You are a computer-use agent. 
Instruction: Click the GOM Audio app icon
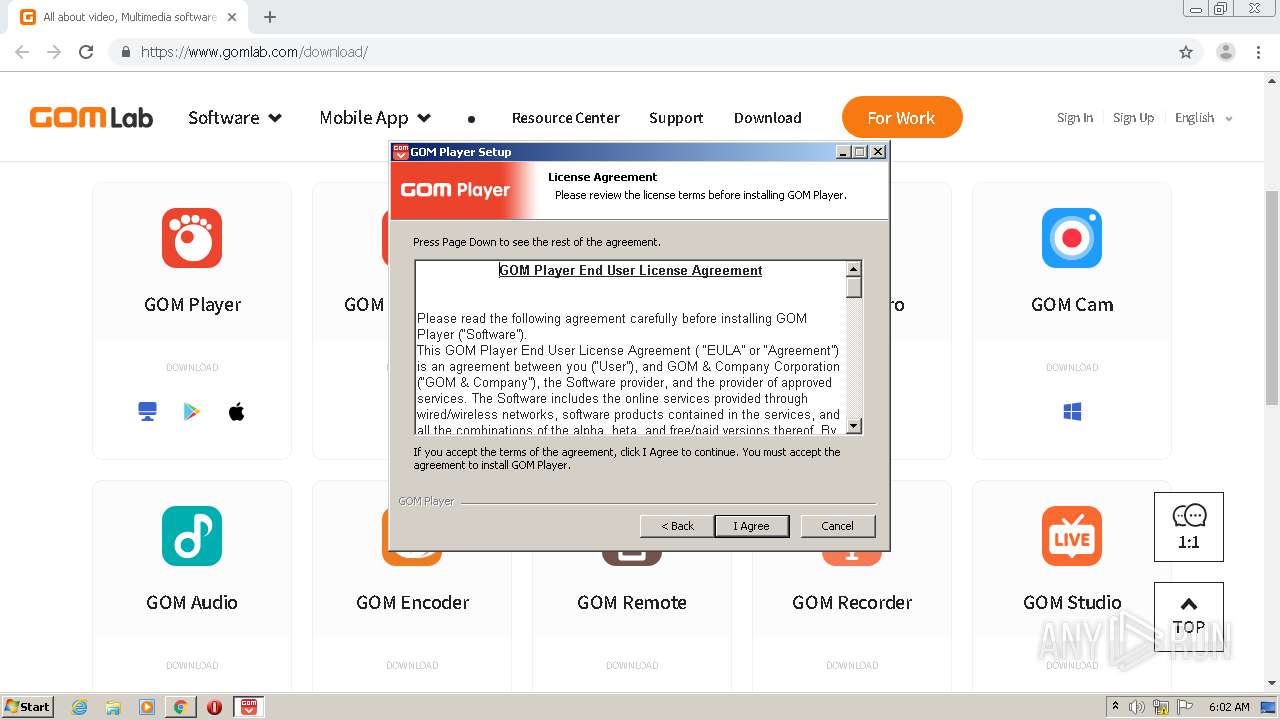[192, 536]
